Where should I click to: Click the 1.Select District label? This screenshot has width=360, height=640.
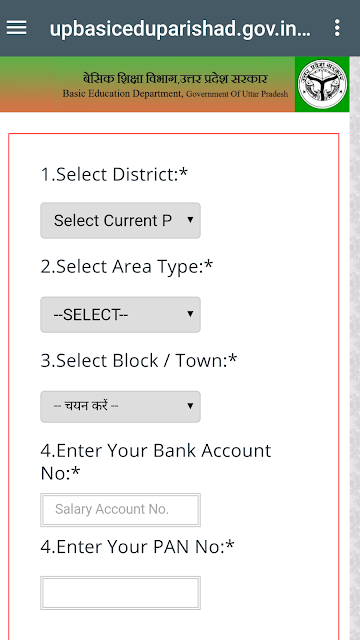click(x=114, y=174)
